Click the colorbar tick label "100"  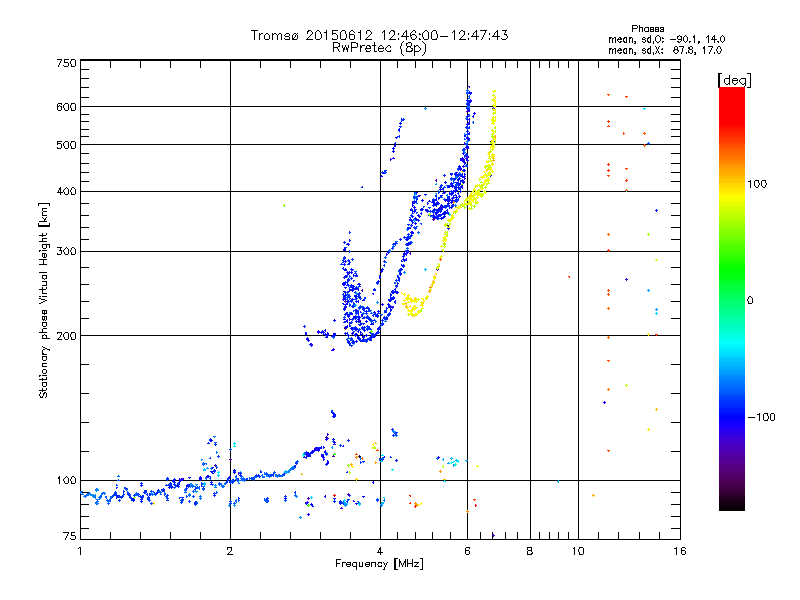[757, 184]
